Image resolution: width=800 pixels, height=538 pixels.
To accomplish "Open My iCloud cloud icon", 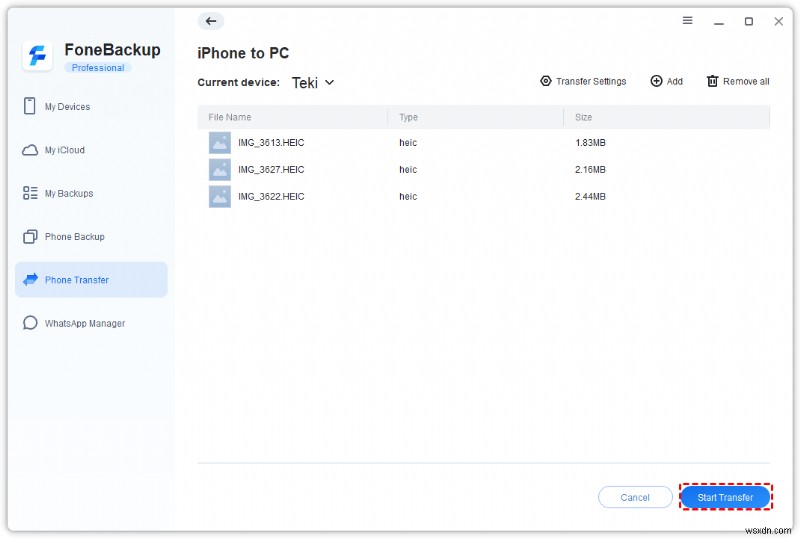I will click(30, 150).
